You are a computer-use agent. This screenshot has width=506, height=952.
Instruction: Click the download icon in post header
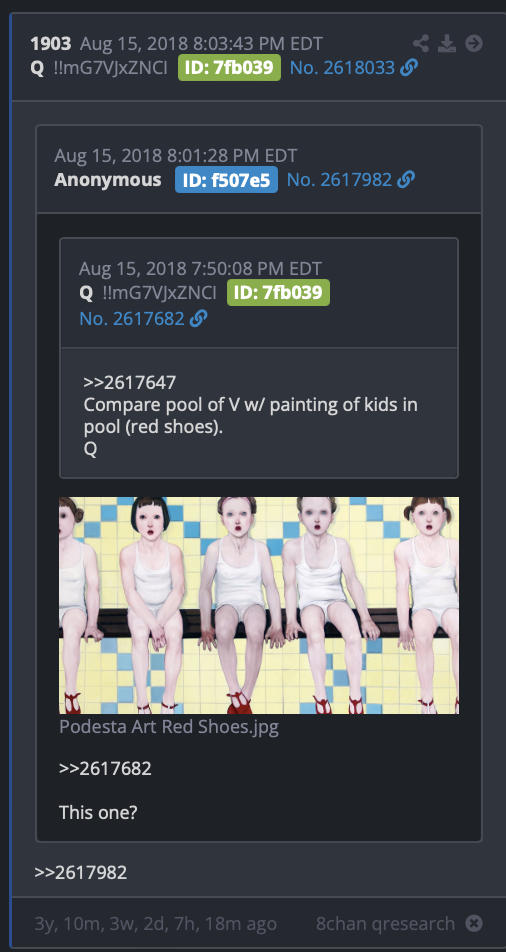pyautogui.click(x=447, y=43)
